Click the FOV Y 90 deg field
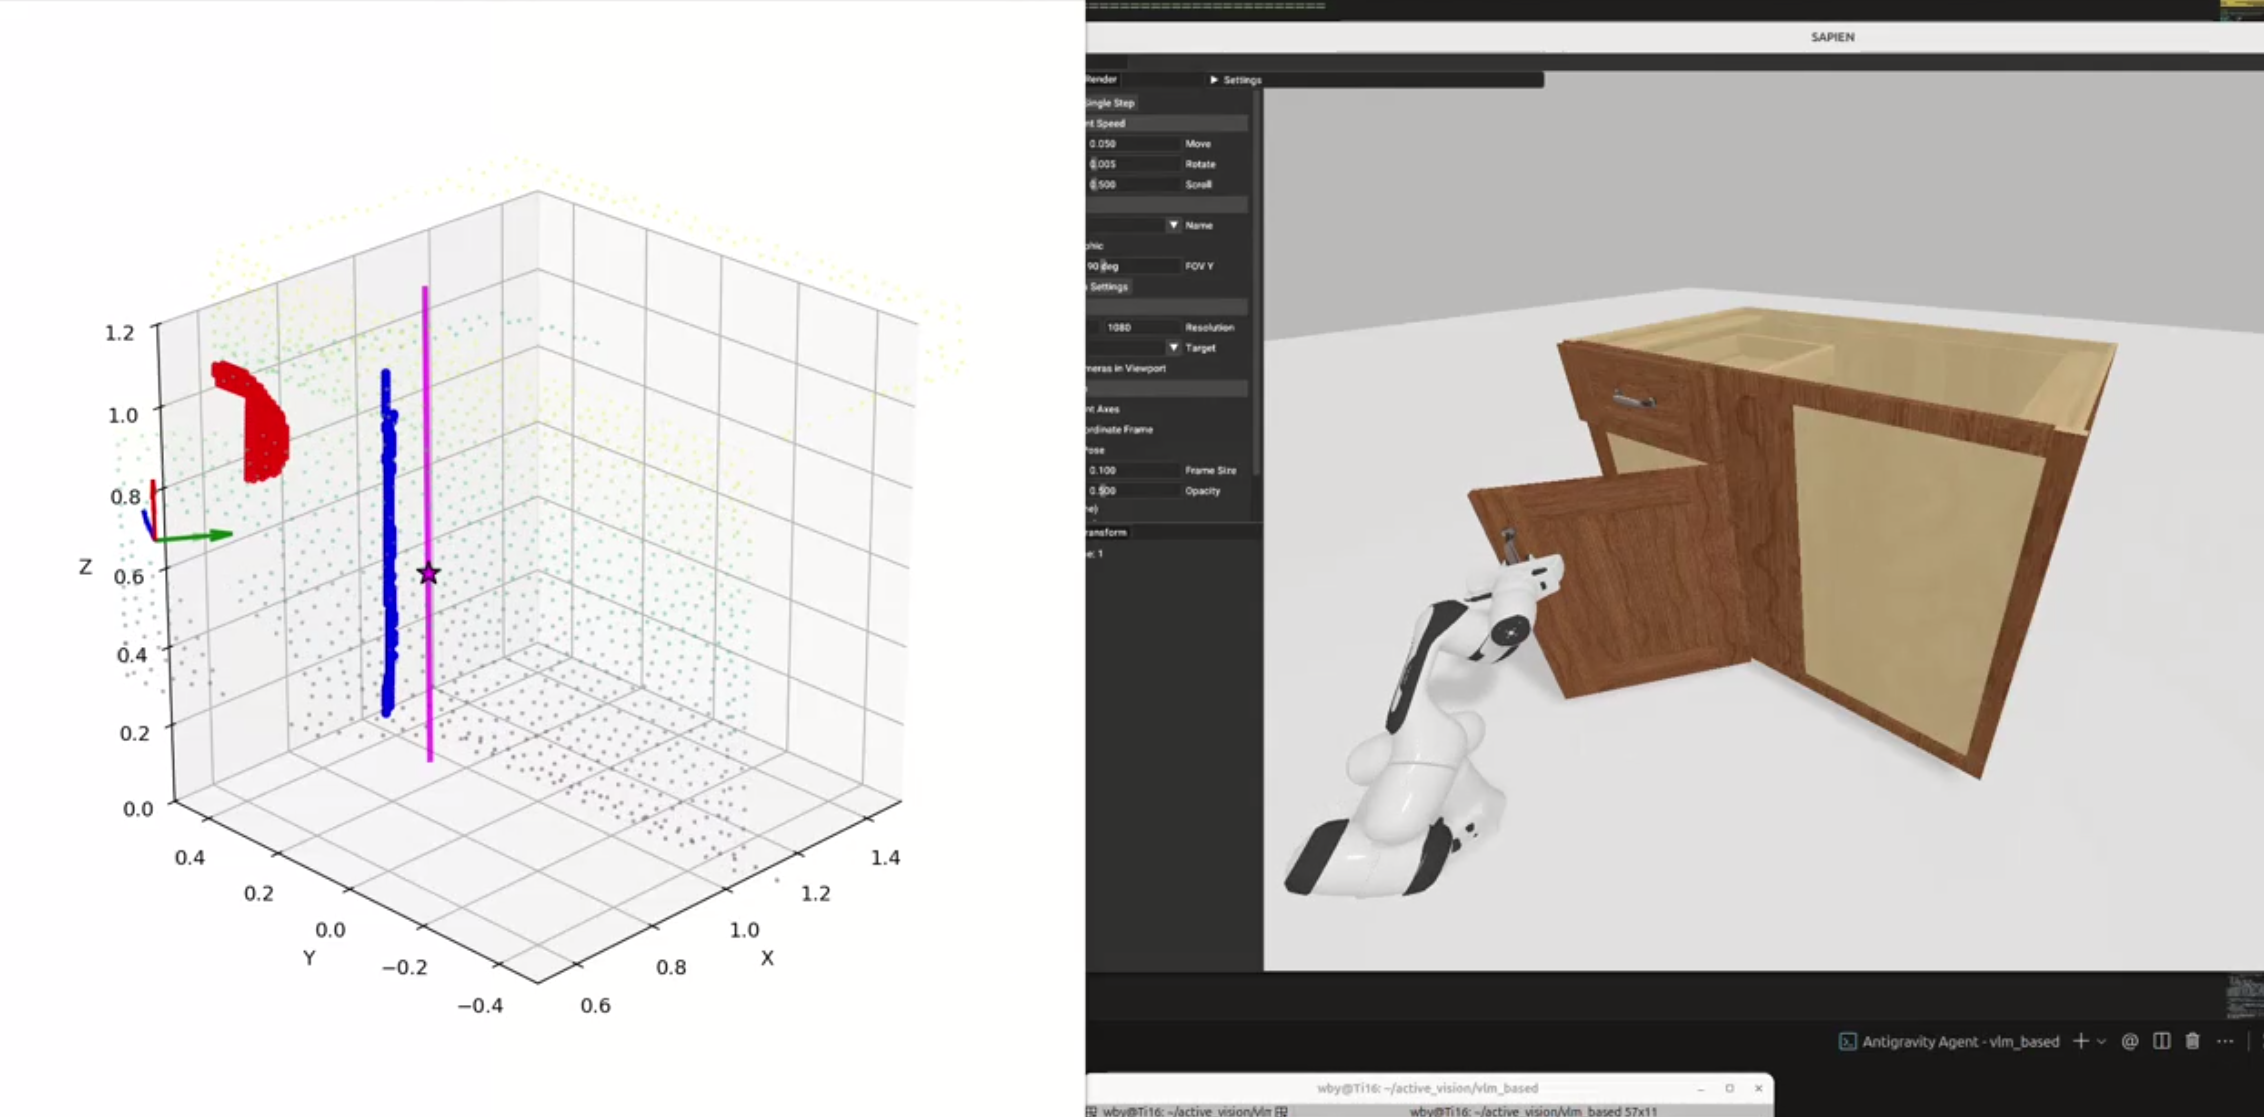The image size is (2264, 1117). point(1132,266)
